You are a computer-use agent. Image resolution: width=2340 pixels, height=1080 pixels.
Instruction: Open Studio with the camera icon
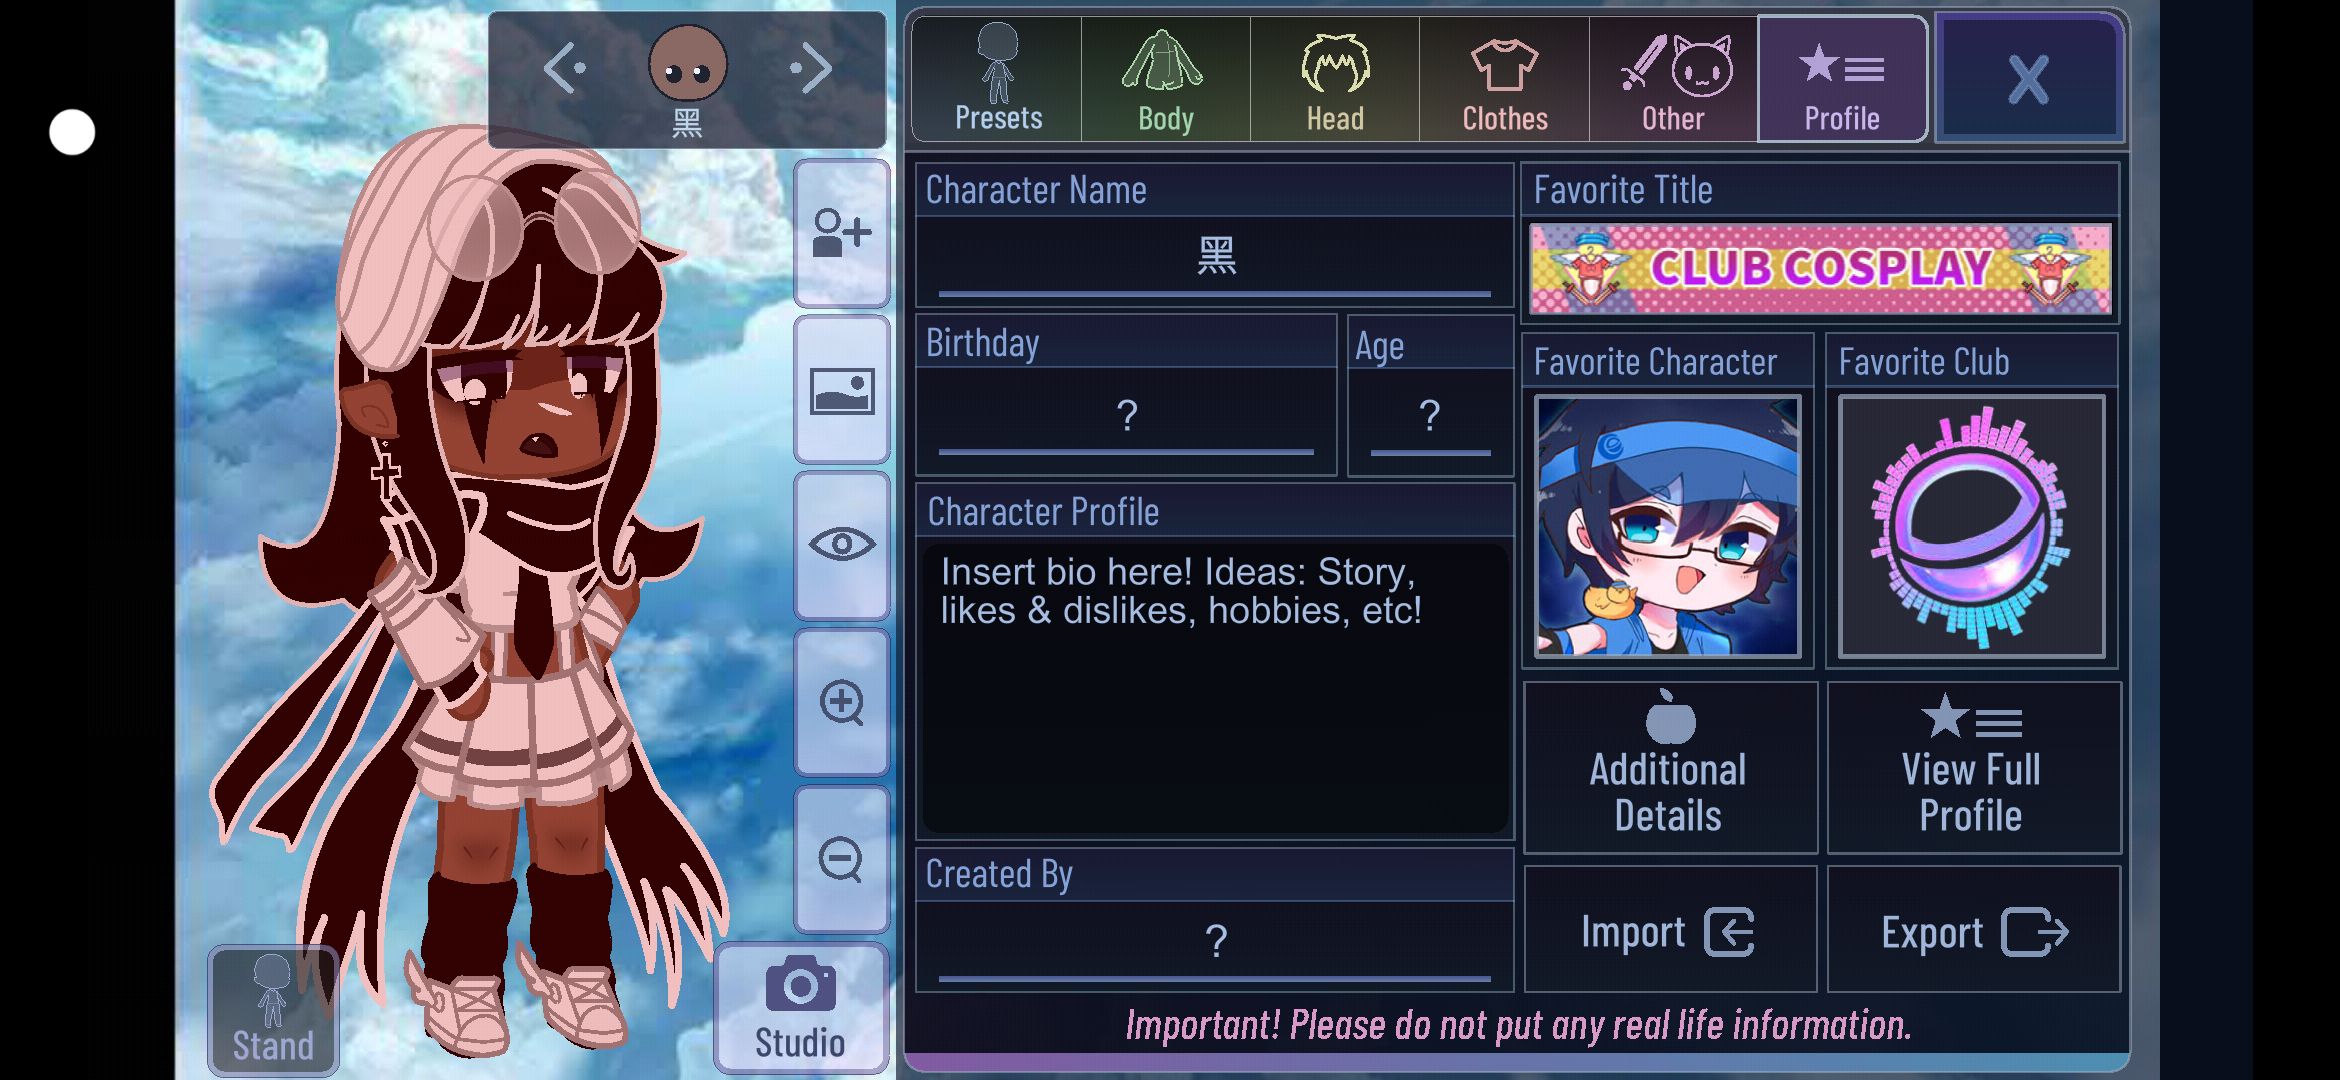(801, 1008)
